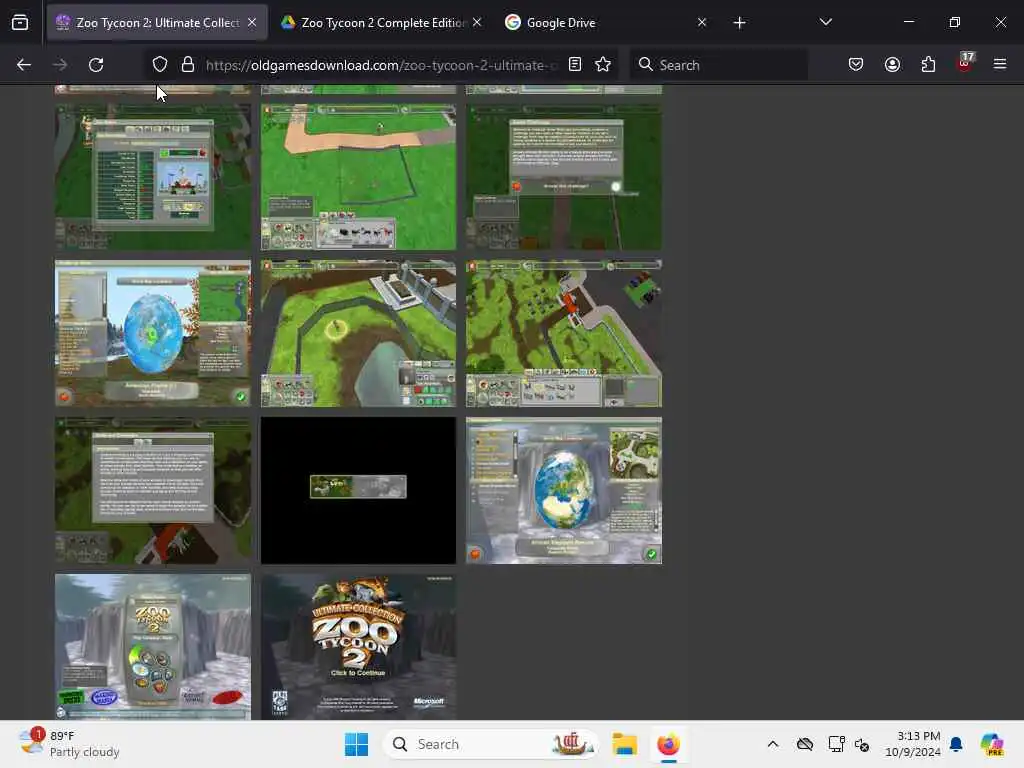Open the Pocket save icon
Screen dimensions: 1024x768
click(856, 65)
